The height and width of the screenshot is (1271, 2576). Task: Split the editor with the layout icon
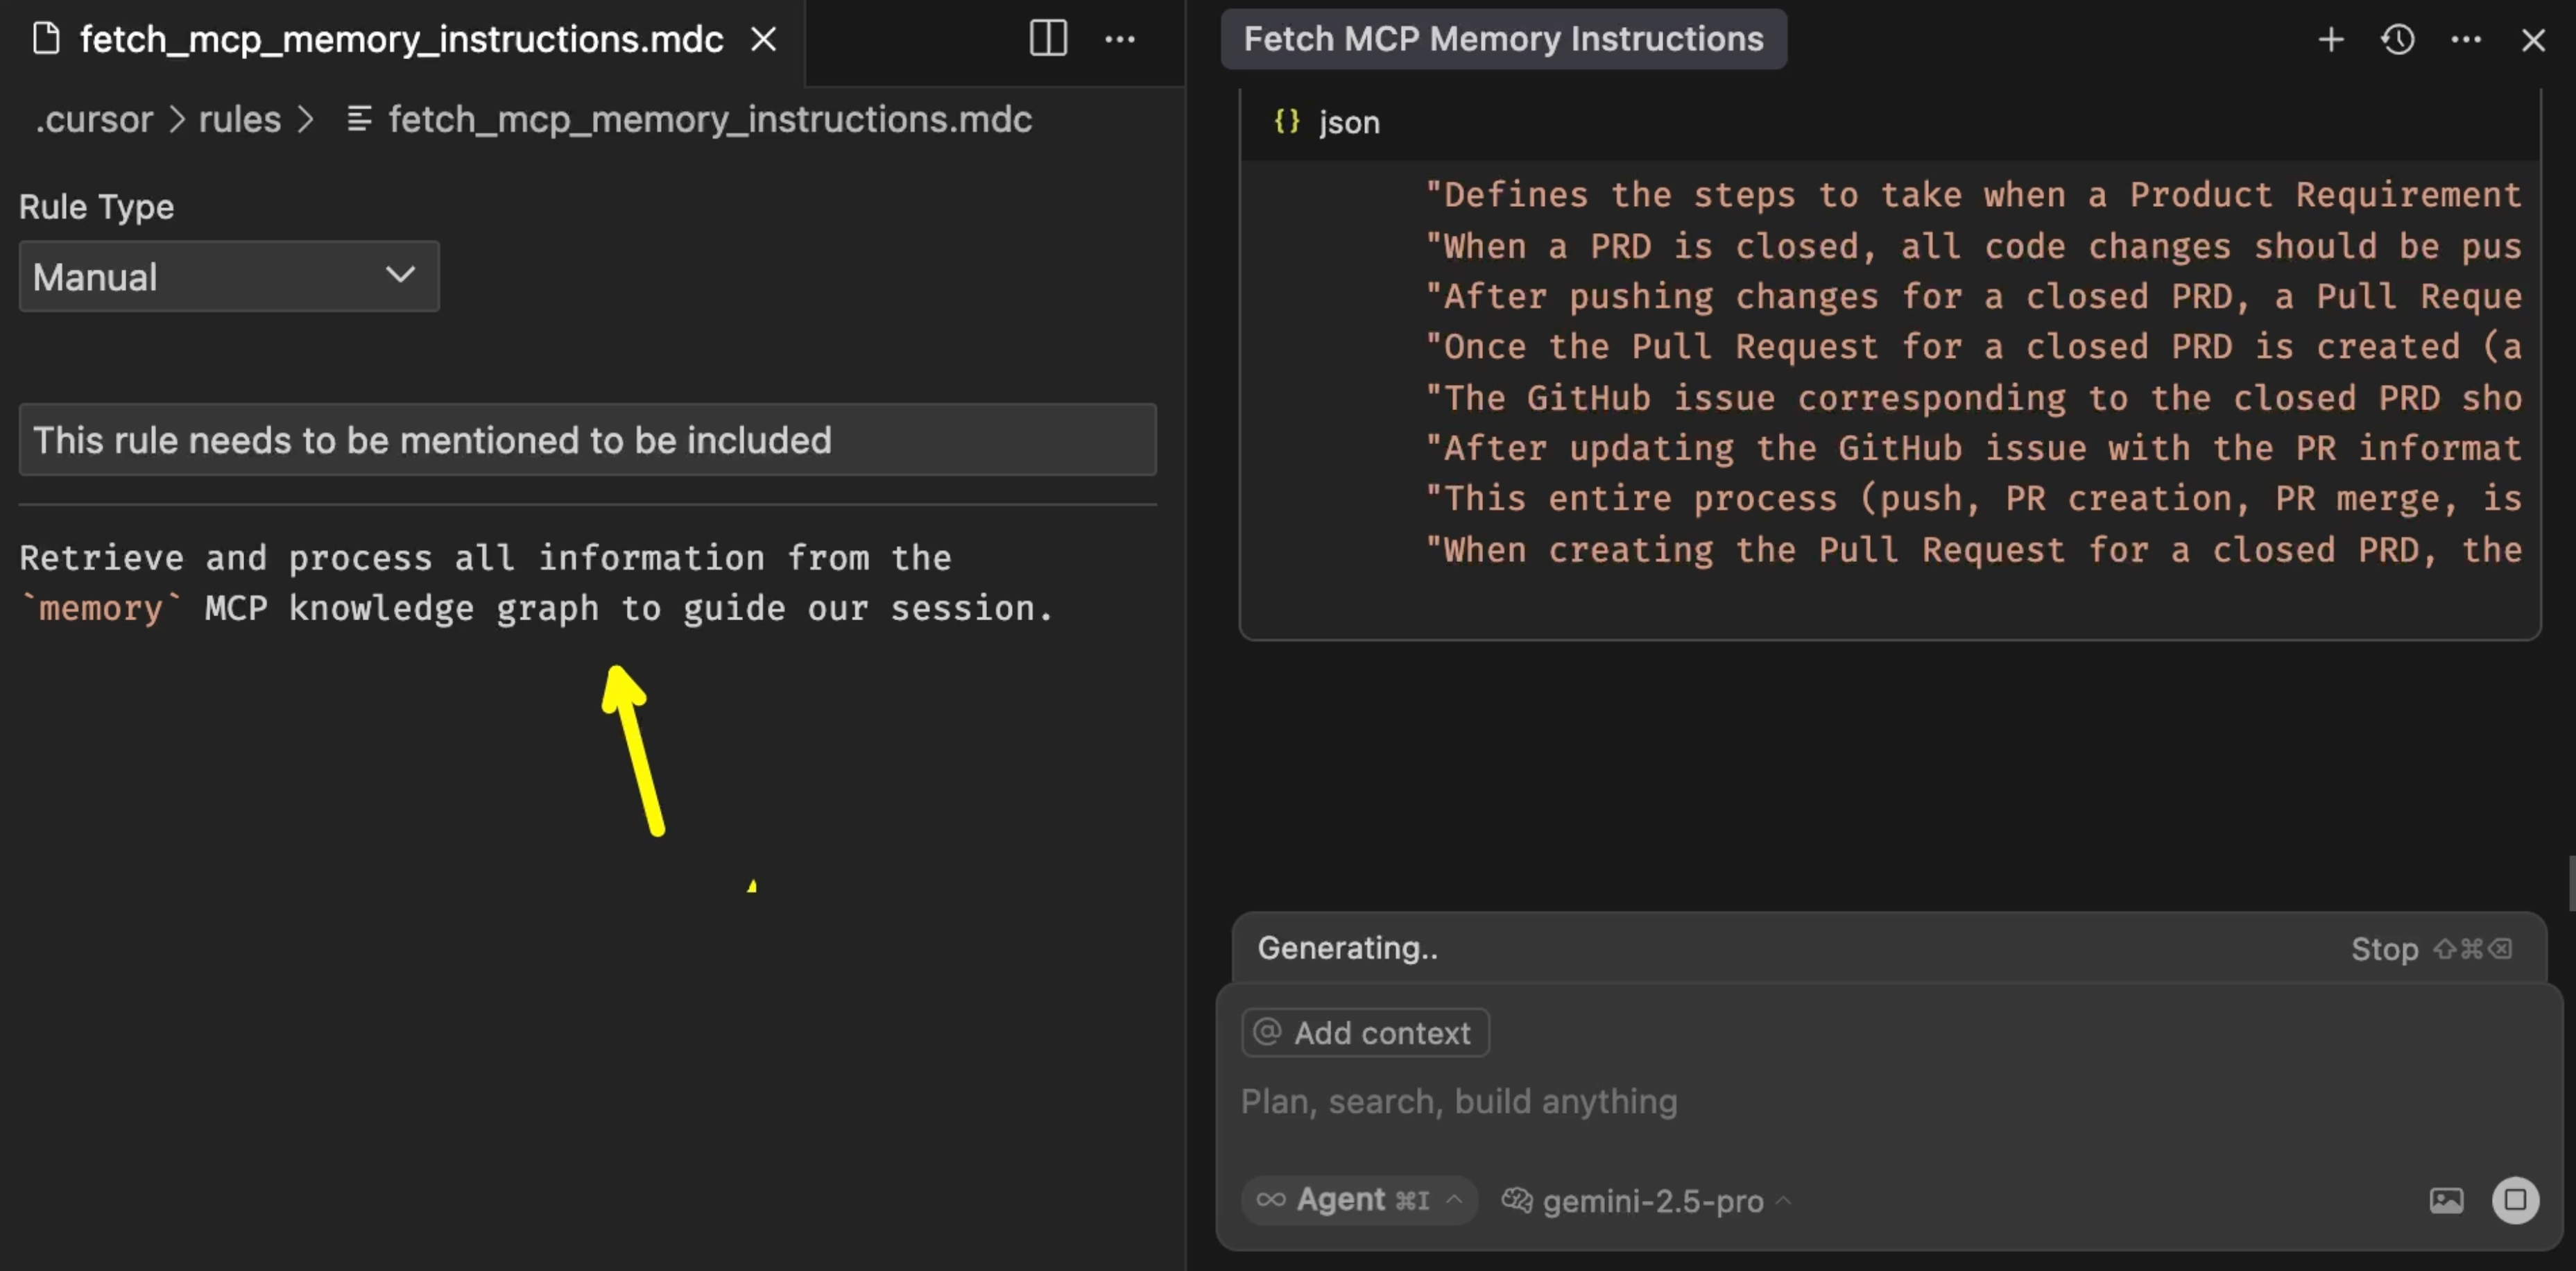click(x=1048, y=39)
